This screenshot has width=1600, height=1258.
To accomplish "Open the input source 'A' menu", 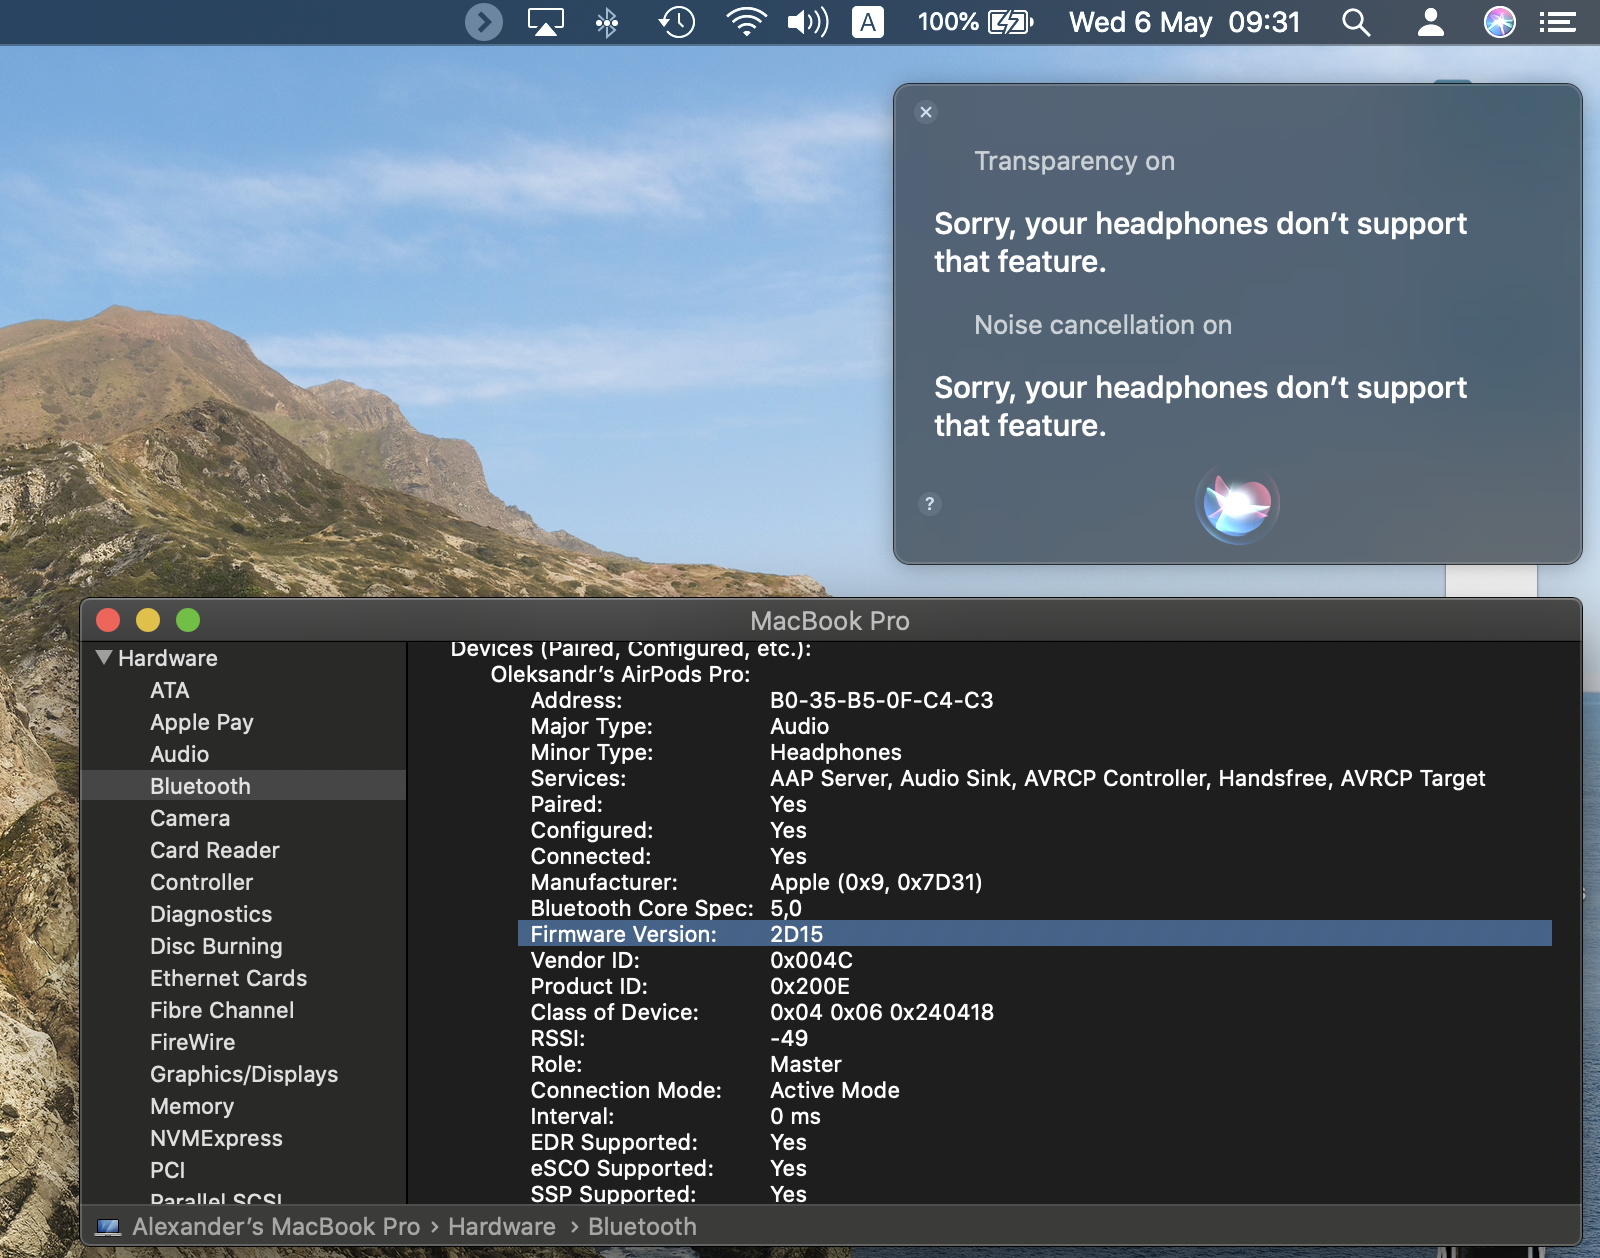I will pyautogui.click(x=868, y=22).
